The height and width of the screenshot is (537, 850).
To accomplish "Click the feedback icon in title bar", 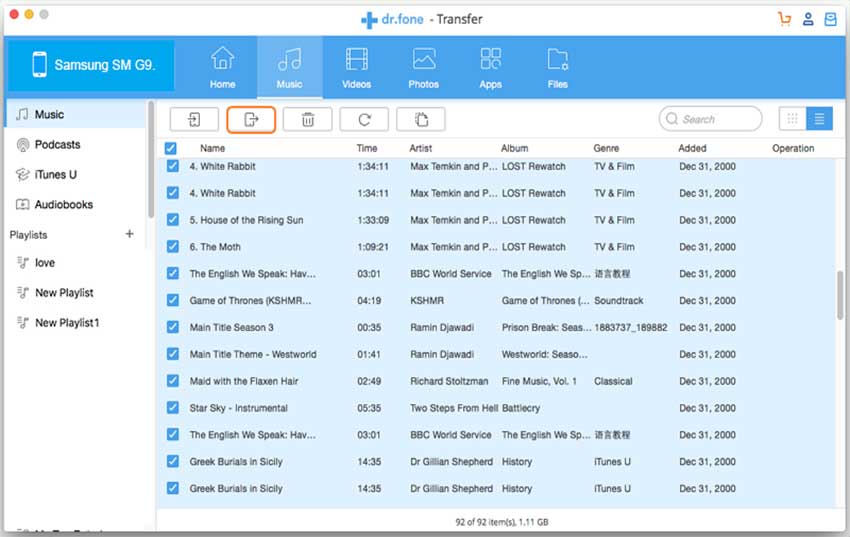I will coord(830,20).
